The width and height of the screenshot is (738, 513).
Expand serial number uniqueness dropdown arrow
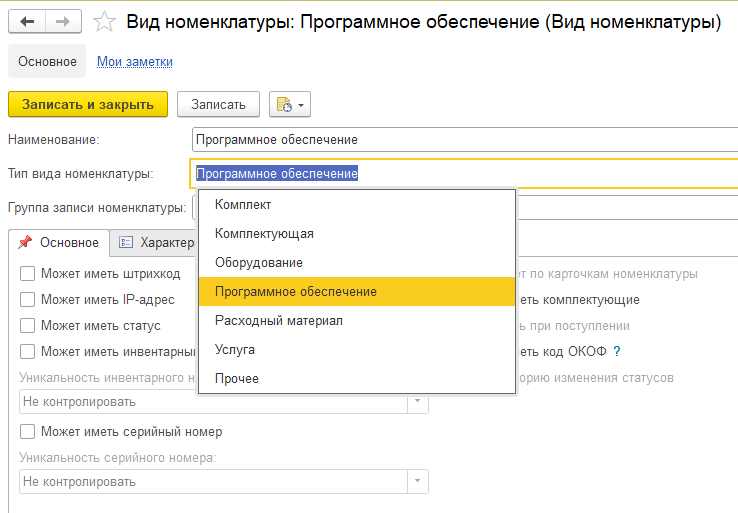point(417,481)
